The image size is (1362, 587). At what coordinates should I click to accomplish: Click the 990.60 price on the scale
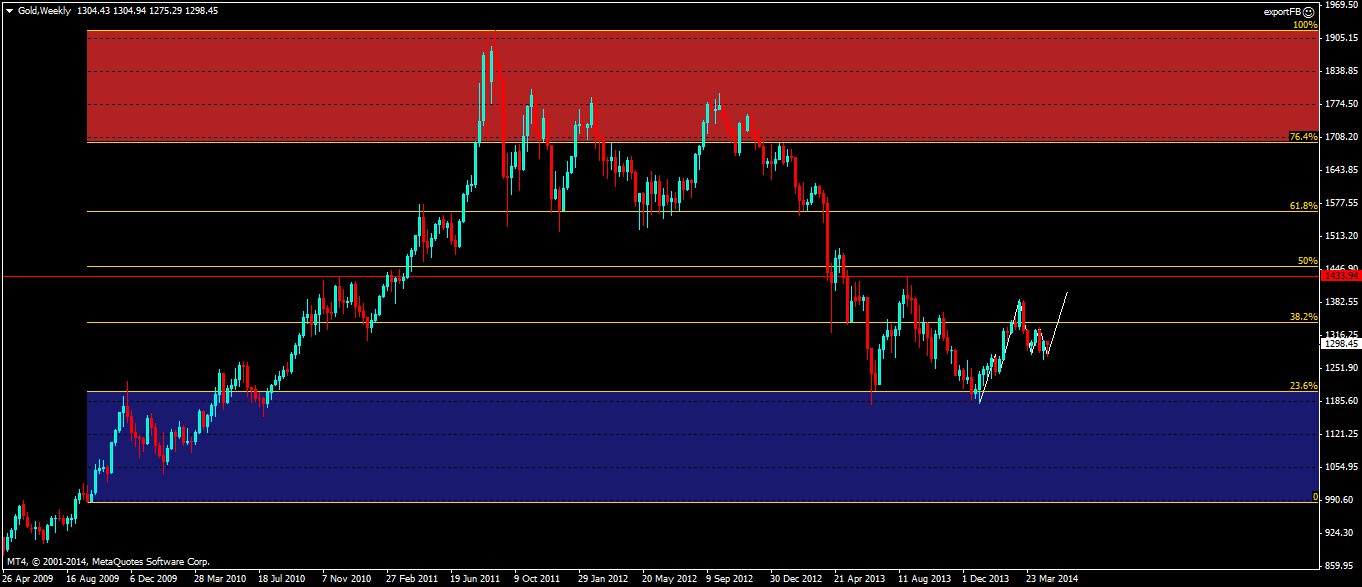click(1340, 499)
